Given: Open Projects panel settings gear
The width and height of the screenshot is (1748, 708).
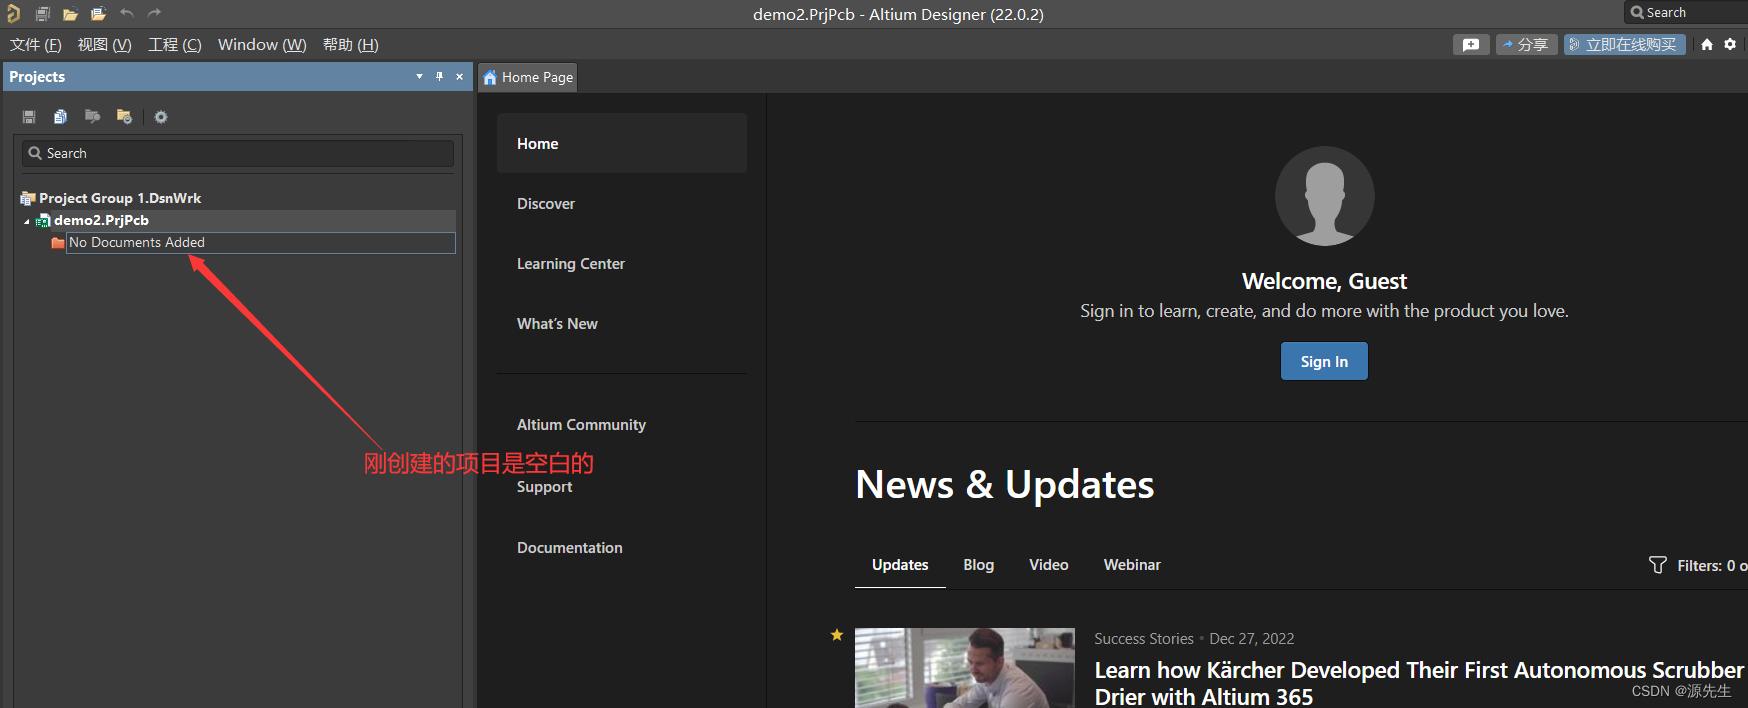Looking at the screenshot, I should (x=161, y=117).
